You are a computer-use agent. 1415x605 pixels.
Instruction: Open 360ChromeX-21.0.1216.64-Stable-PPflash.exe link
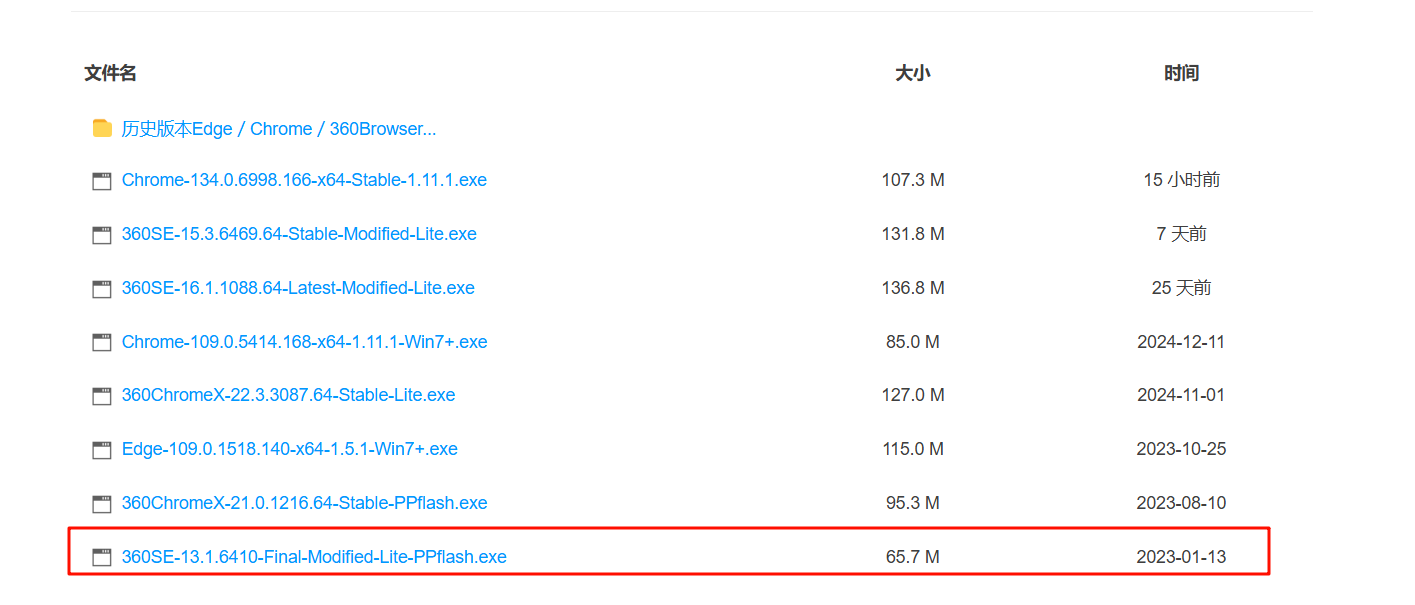tap(305, 503)
